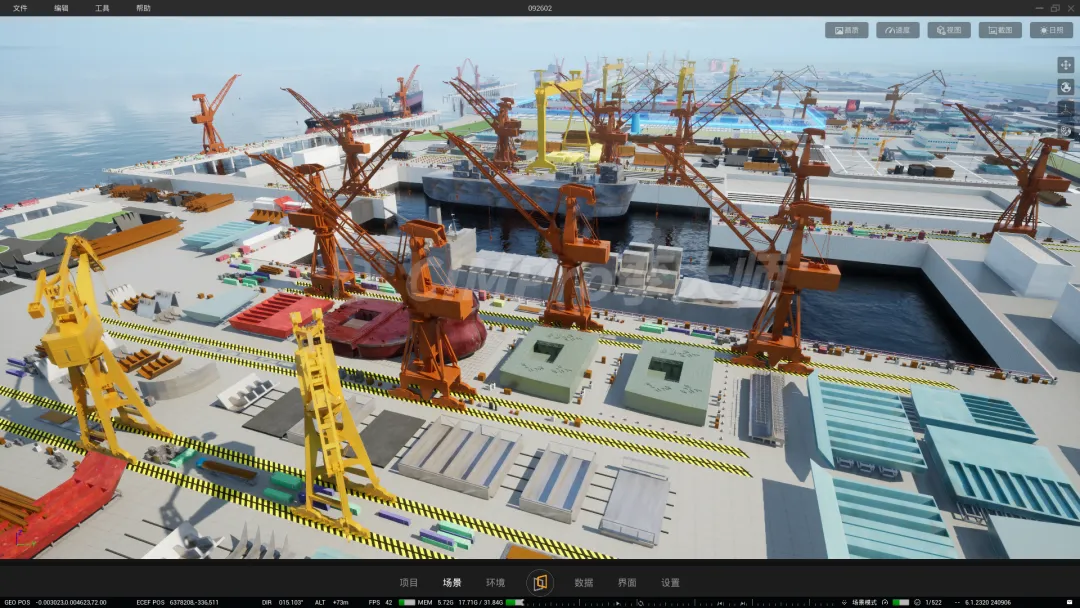Click the timeline play icon
The image size is (1080, 608).
[618, 602]
